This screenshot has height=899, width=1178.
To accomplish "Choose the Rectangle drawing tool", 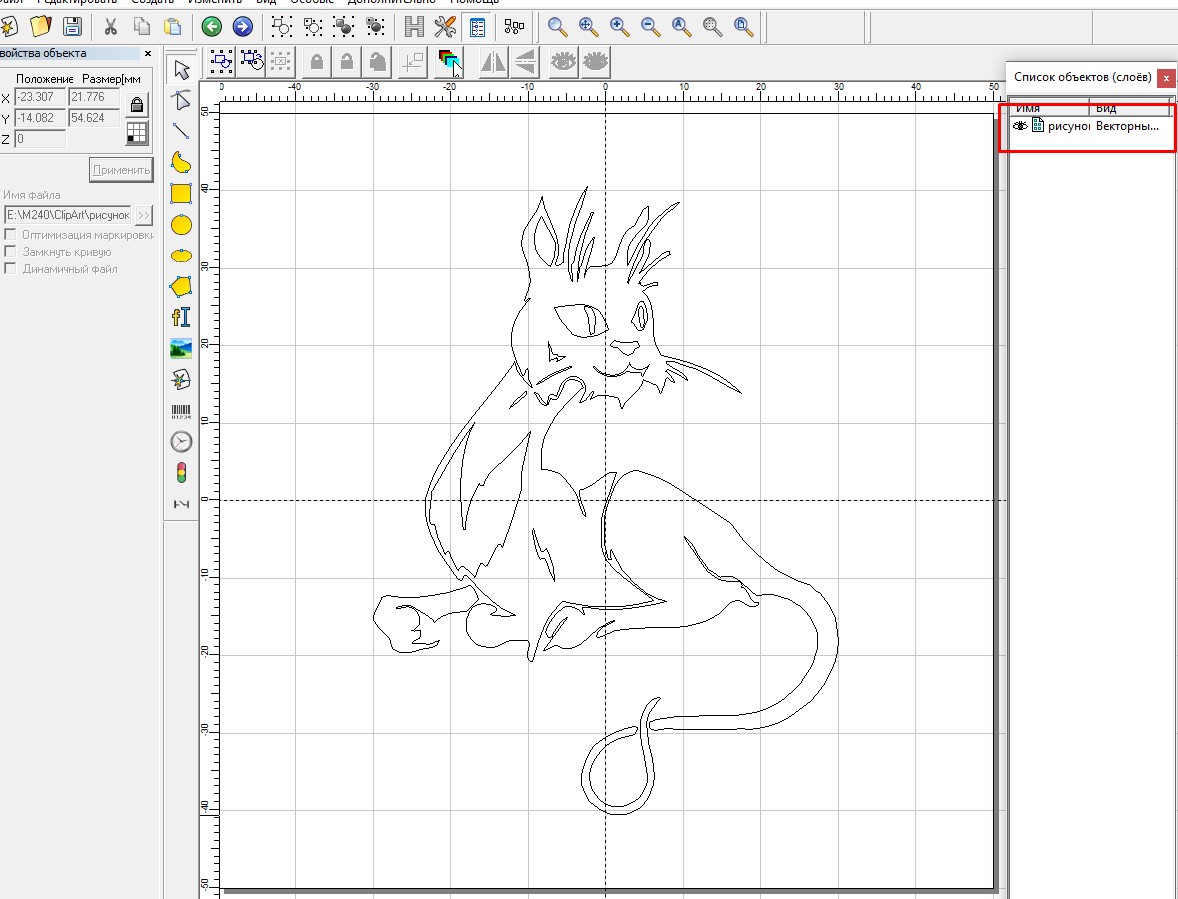I will coord(181,193).
